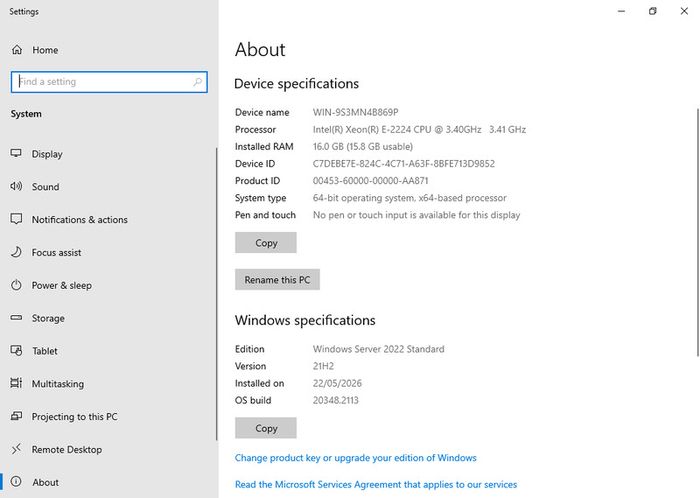Click the No pen or touch input text

[x=417, y=215]
